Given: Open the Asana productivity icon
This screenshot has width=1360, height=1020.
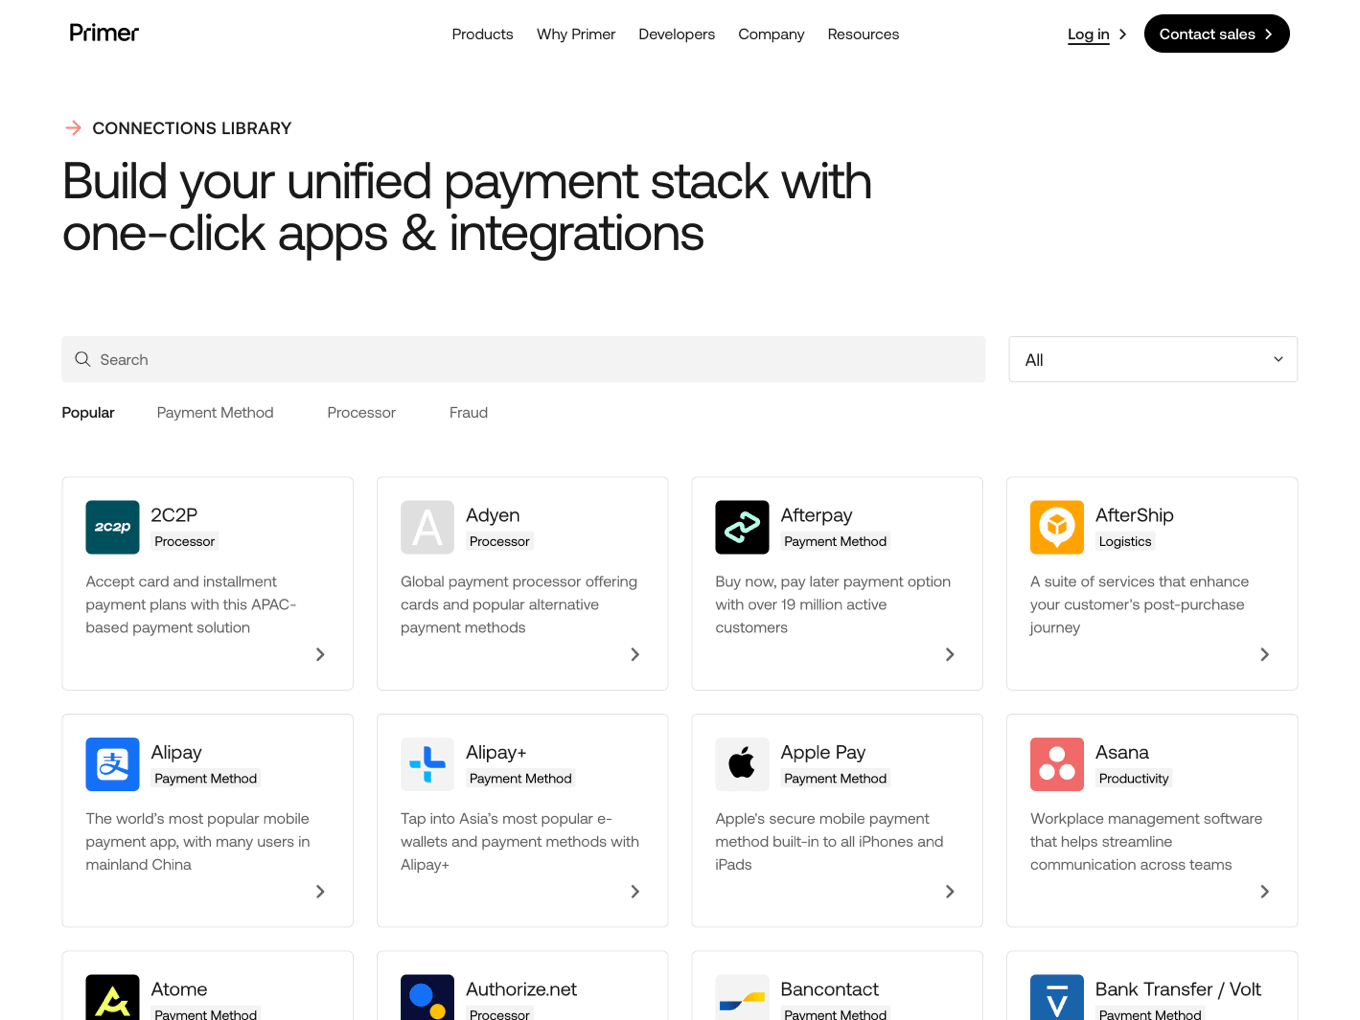Looking at the screenshot, I should click(1056, 764).
